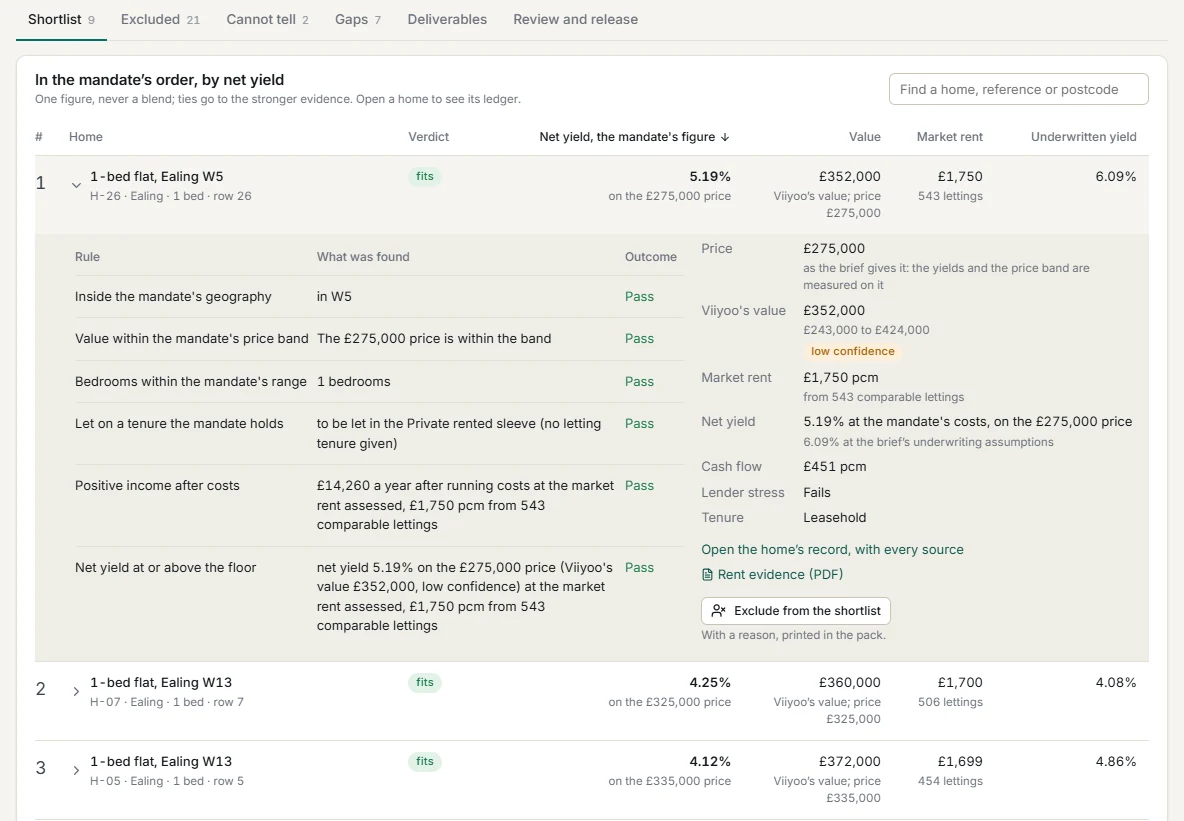Click the Find a home search field
This screenshot has height=821, width=1184.
1019,89
